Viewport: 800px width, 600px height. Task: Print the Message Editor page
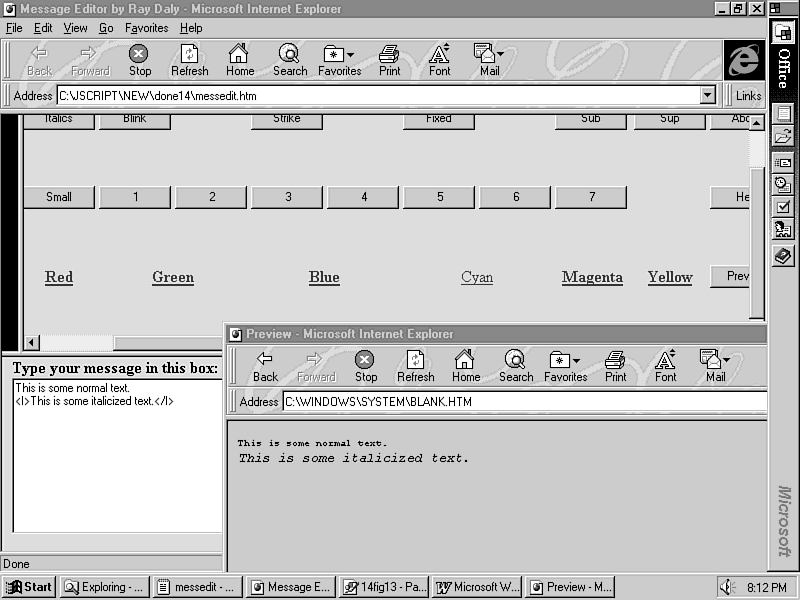click(x=389, y=60)
